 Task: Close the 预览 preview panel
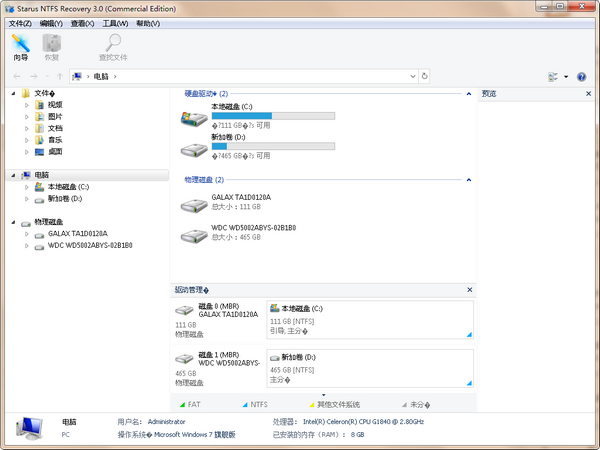click(592, 94)
